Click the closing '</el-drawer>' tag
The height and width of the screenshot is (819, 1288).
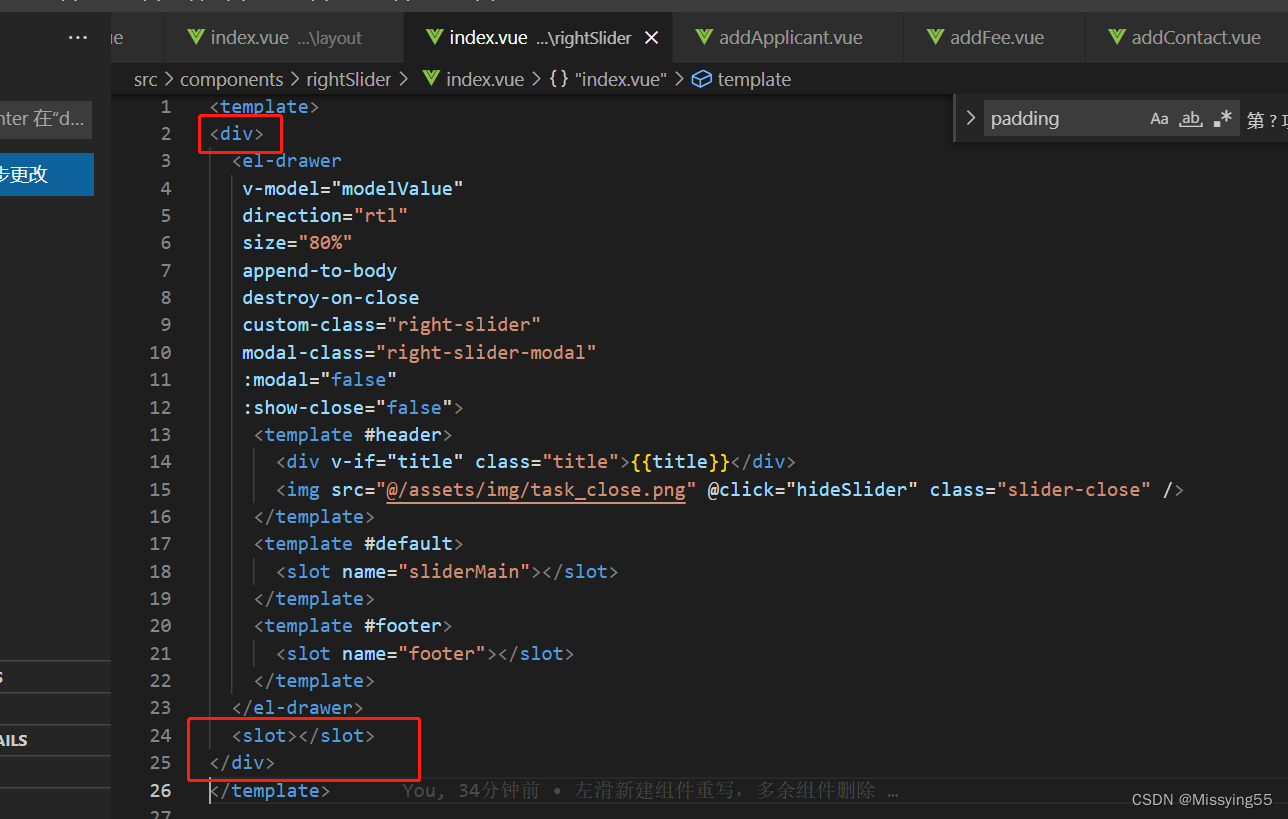coord(297,707)
